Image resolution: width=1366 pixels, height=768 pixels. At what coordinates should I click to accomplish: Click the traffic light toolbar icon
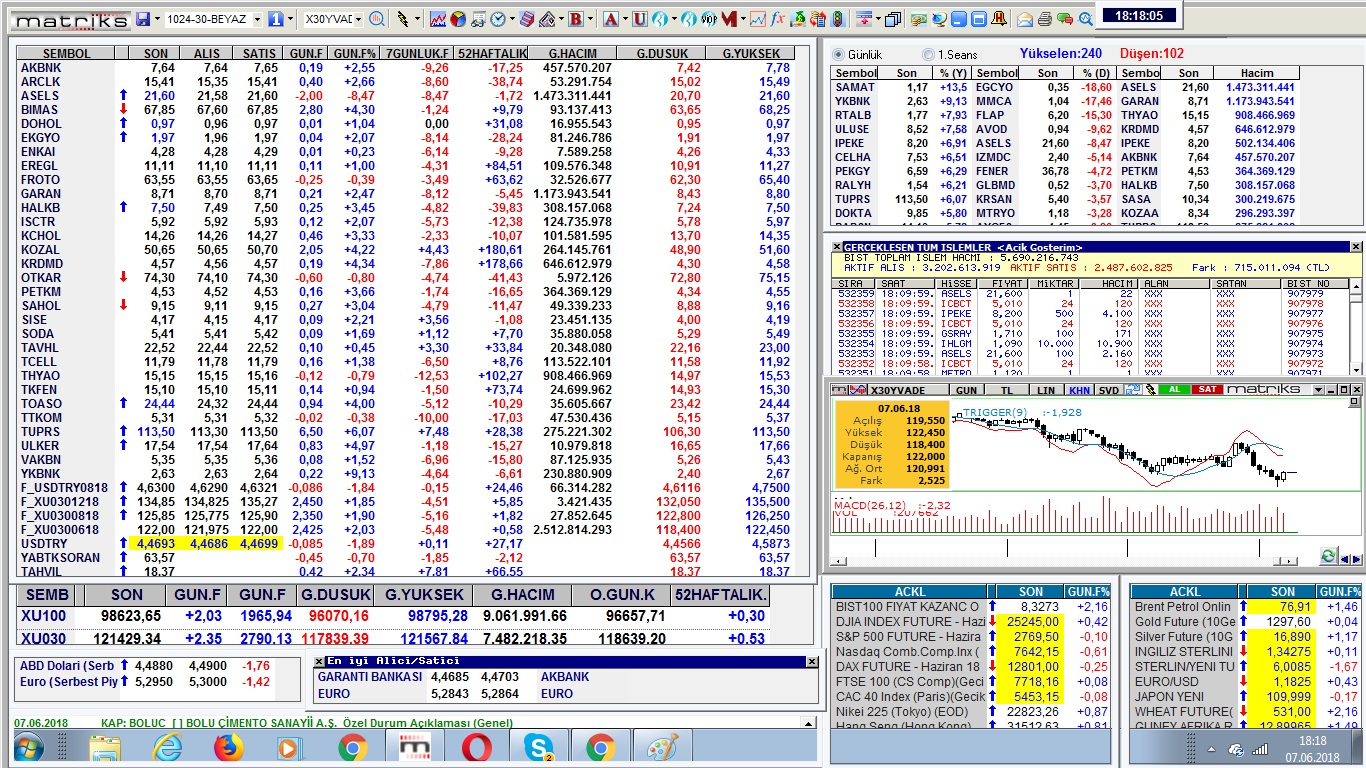[x=839, y=19]
